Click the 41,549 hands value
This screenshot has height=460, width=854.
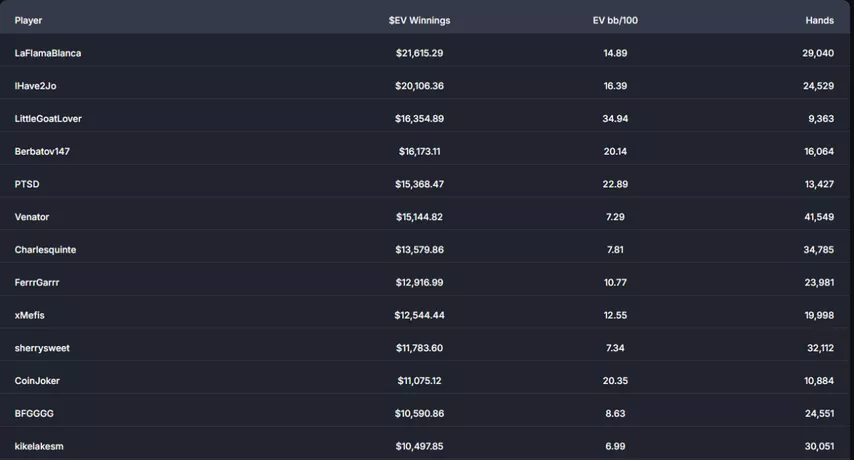pyautogui.click(x=817, y=217)
